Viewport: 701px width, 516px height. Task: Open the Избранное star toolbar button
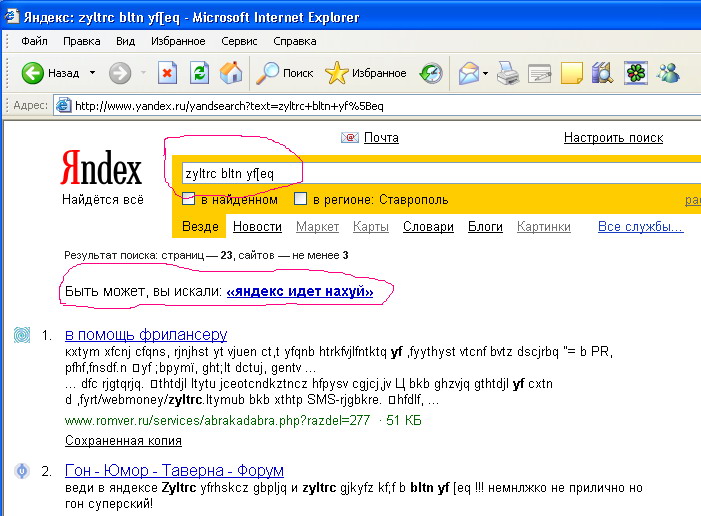click(366, 73)
